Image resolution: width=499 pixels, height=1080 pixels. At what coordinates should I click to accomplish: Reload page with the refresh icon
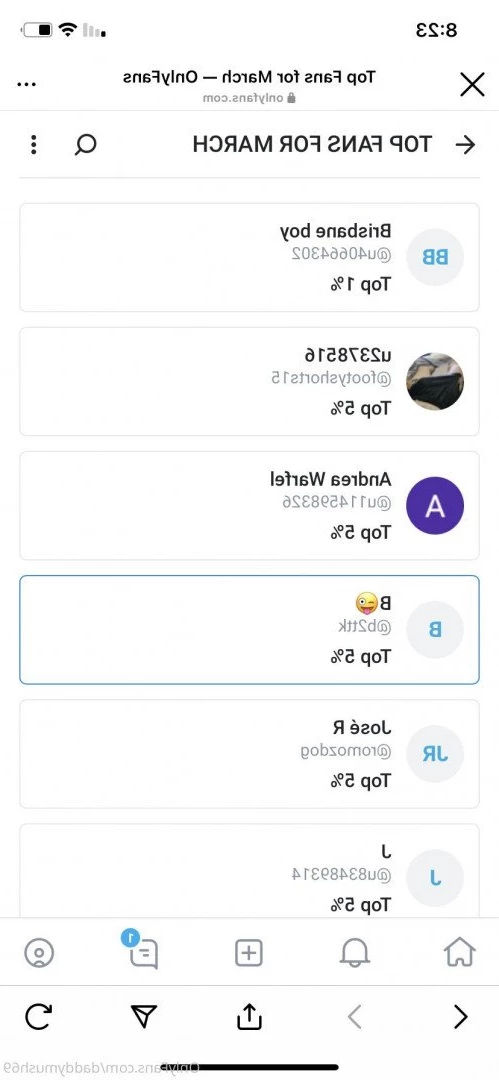39,1017
